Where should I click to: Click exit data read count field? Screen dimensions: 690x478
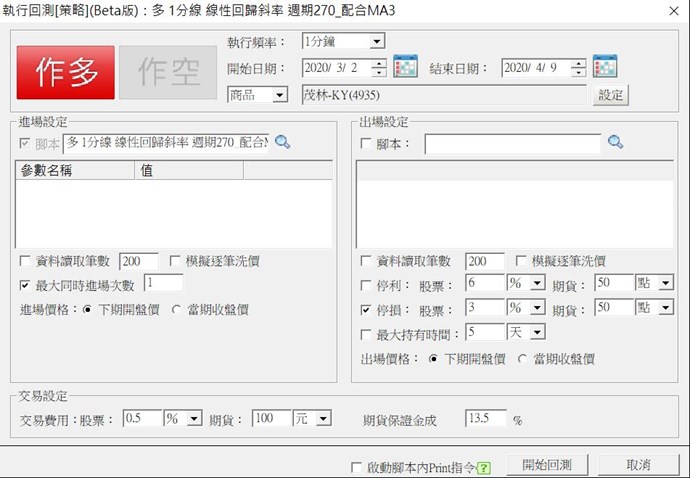484,261
